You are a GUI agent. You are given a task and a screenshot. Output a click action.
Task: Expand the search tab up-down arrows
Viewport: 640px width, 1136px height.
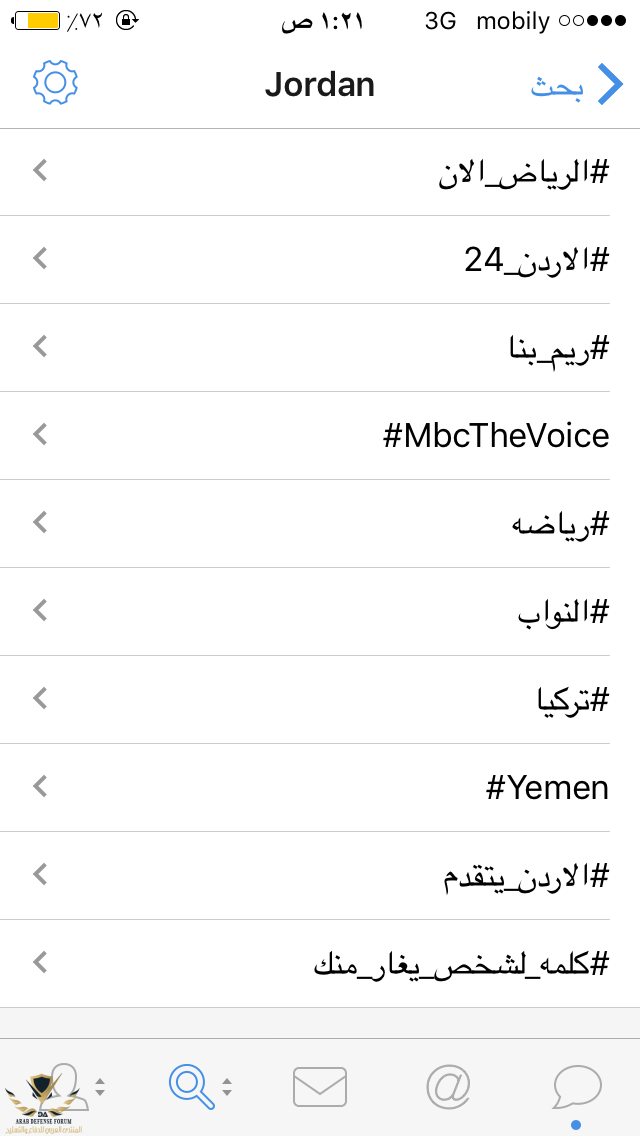click(227, 1087)
